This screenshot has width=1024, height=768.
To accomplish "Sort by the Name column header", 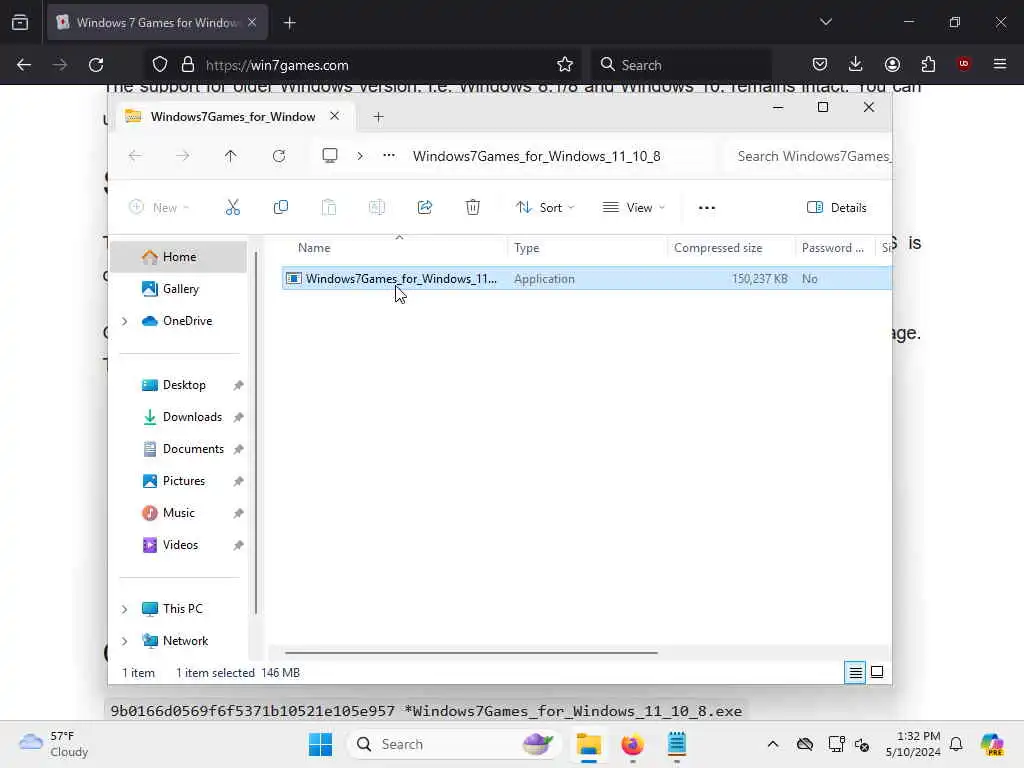I will coord(394,248).
